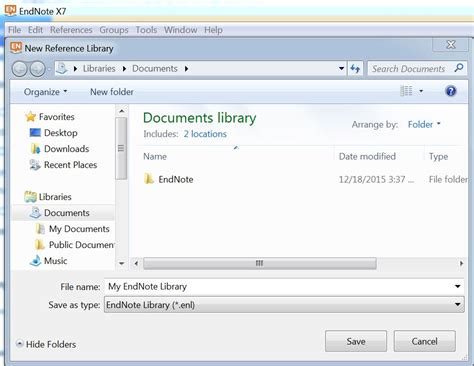Open the References menu
The image size is (474, 366).
tap(71, 30)
